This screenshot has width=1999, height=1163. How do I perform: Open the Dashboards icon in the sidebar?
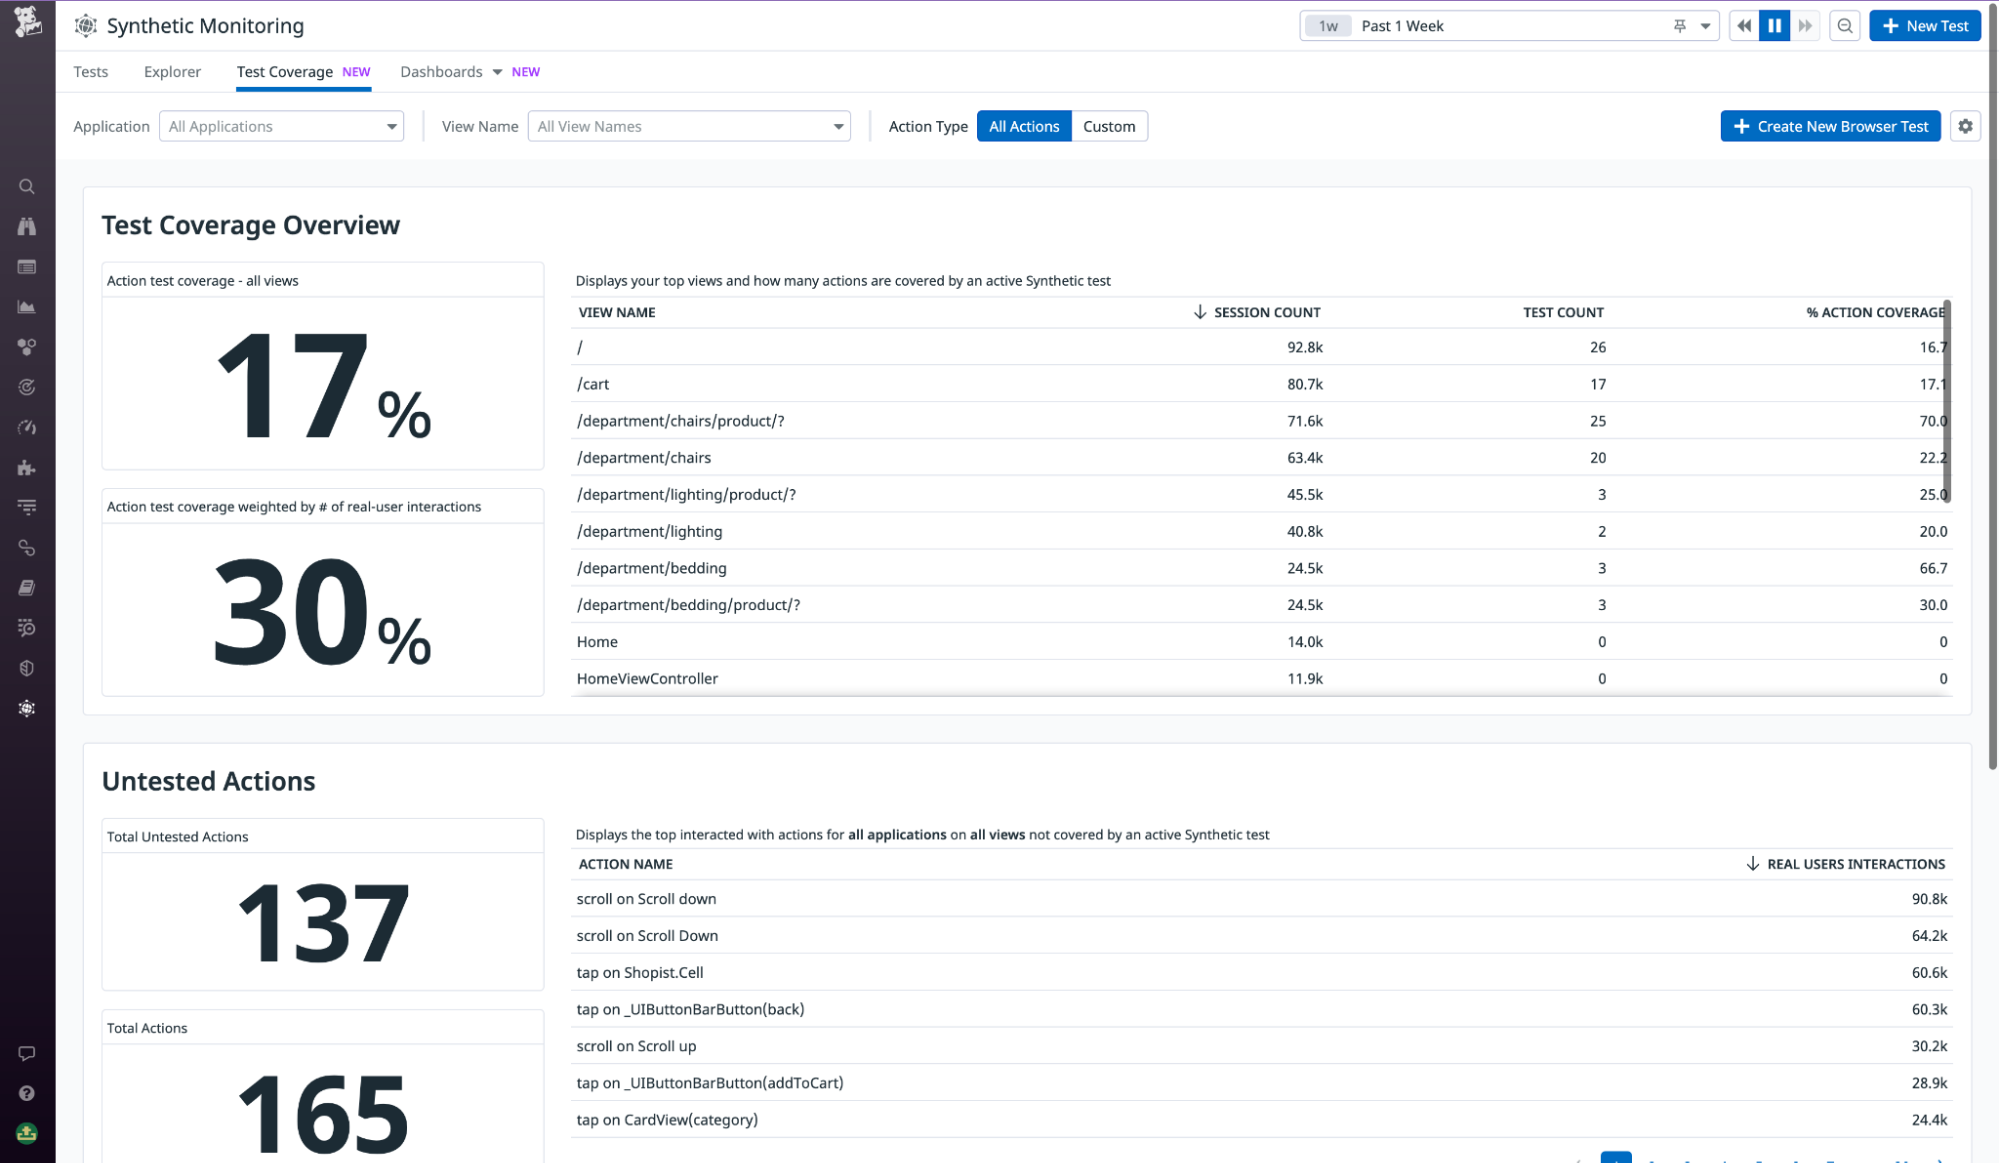[26, 267]
